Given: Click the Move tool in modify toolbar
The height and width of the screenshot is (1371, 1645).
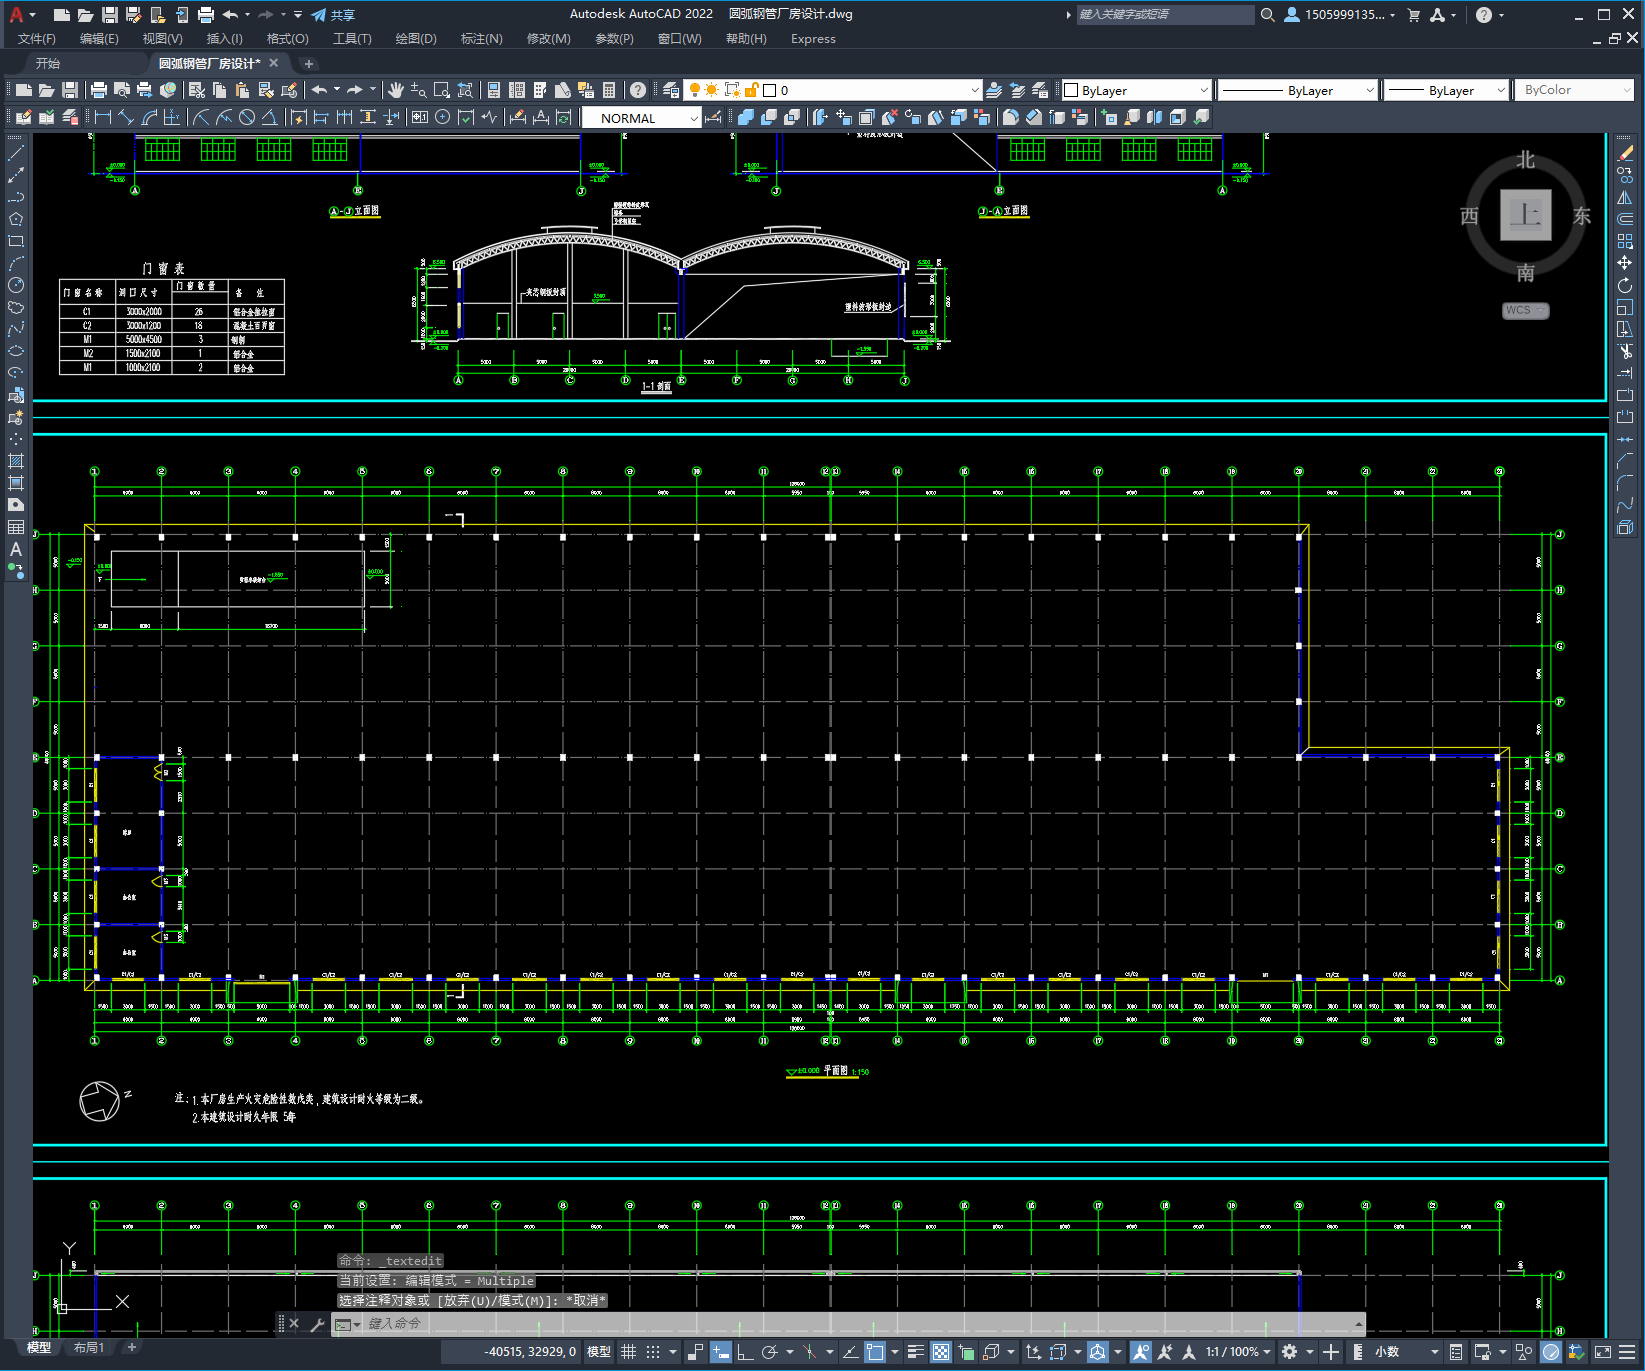Looking at the screenshot, I should pyautogui.click(x=1625, y=263).
